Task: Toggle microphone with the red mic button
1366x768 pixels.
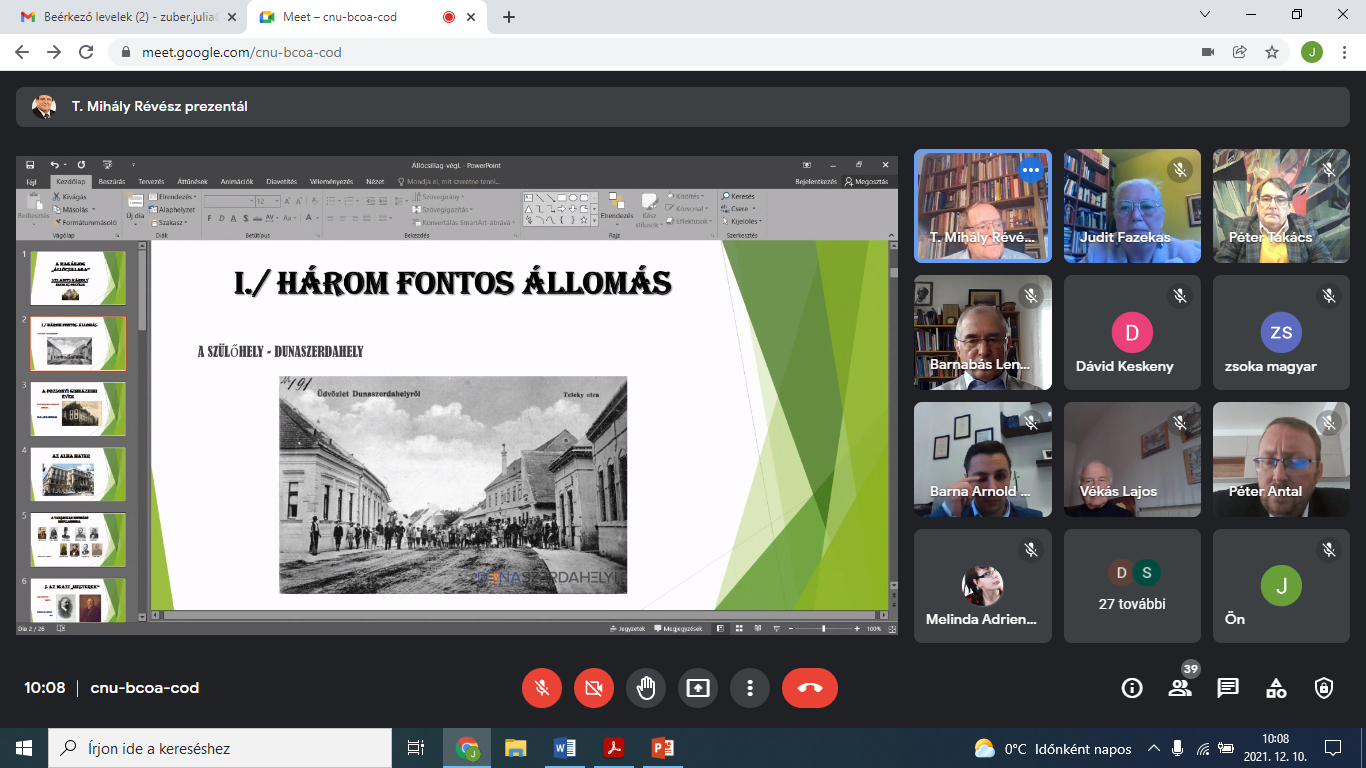Action: pyautogui.click(x=542, y=688)
